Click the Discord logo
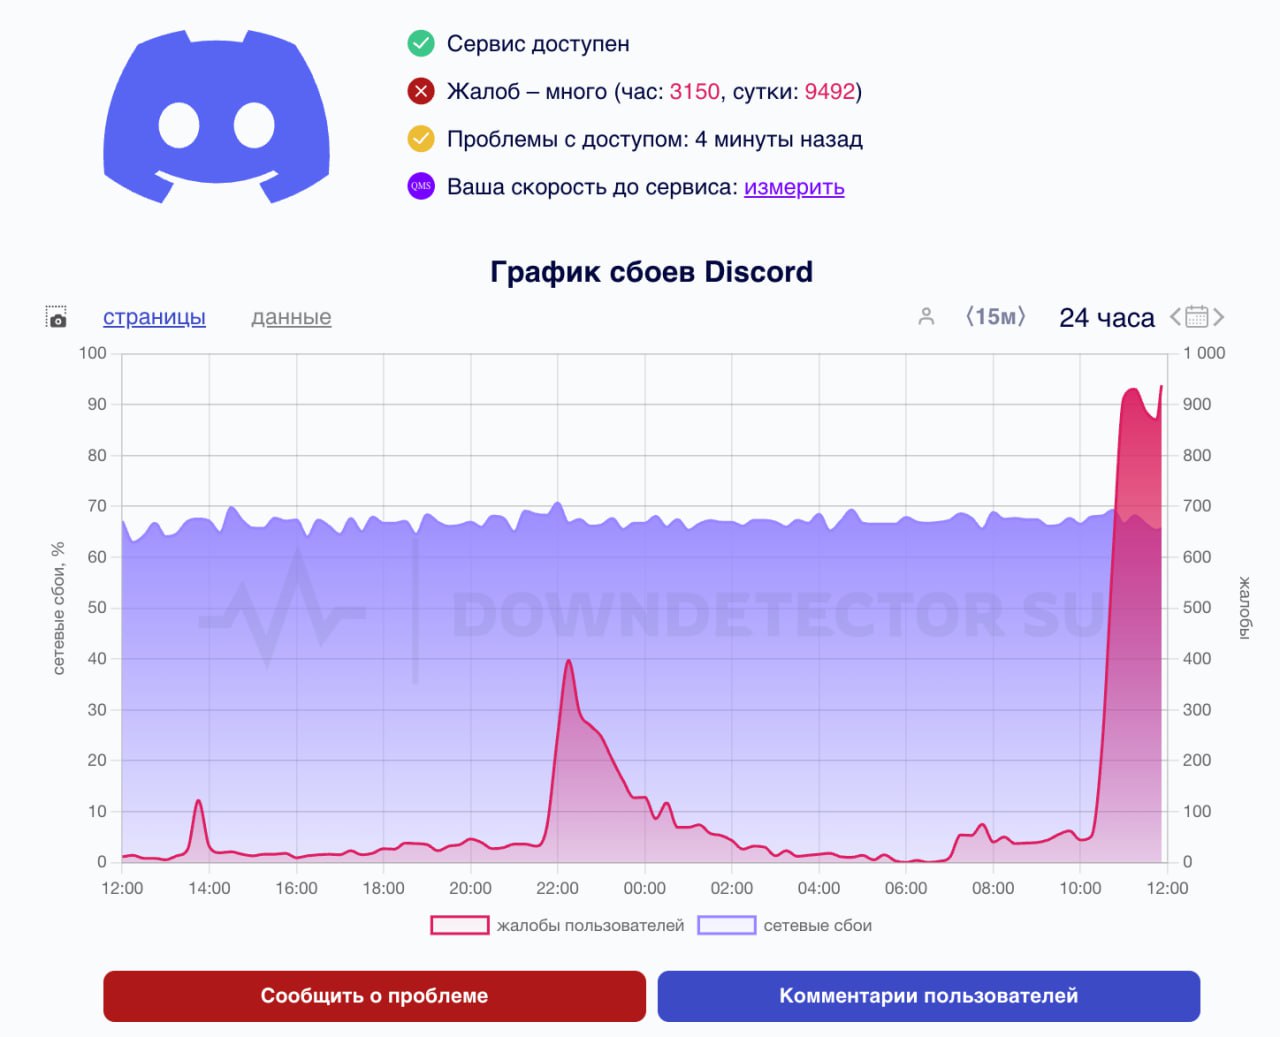 [x=216, y=117]
